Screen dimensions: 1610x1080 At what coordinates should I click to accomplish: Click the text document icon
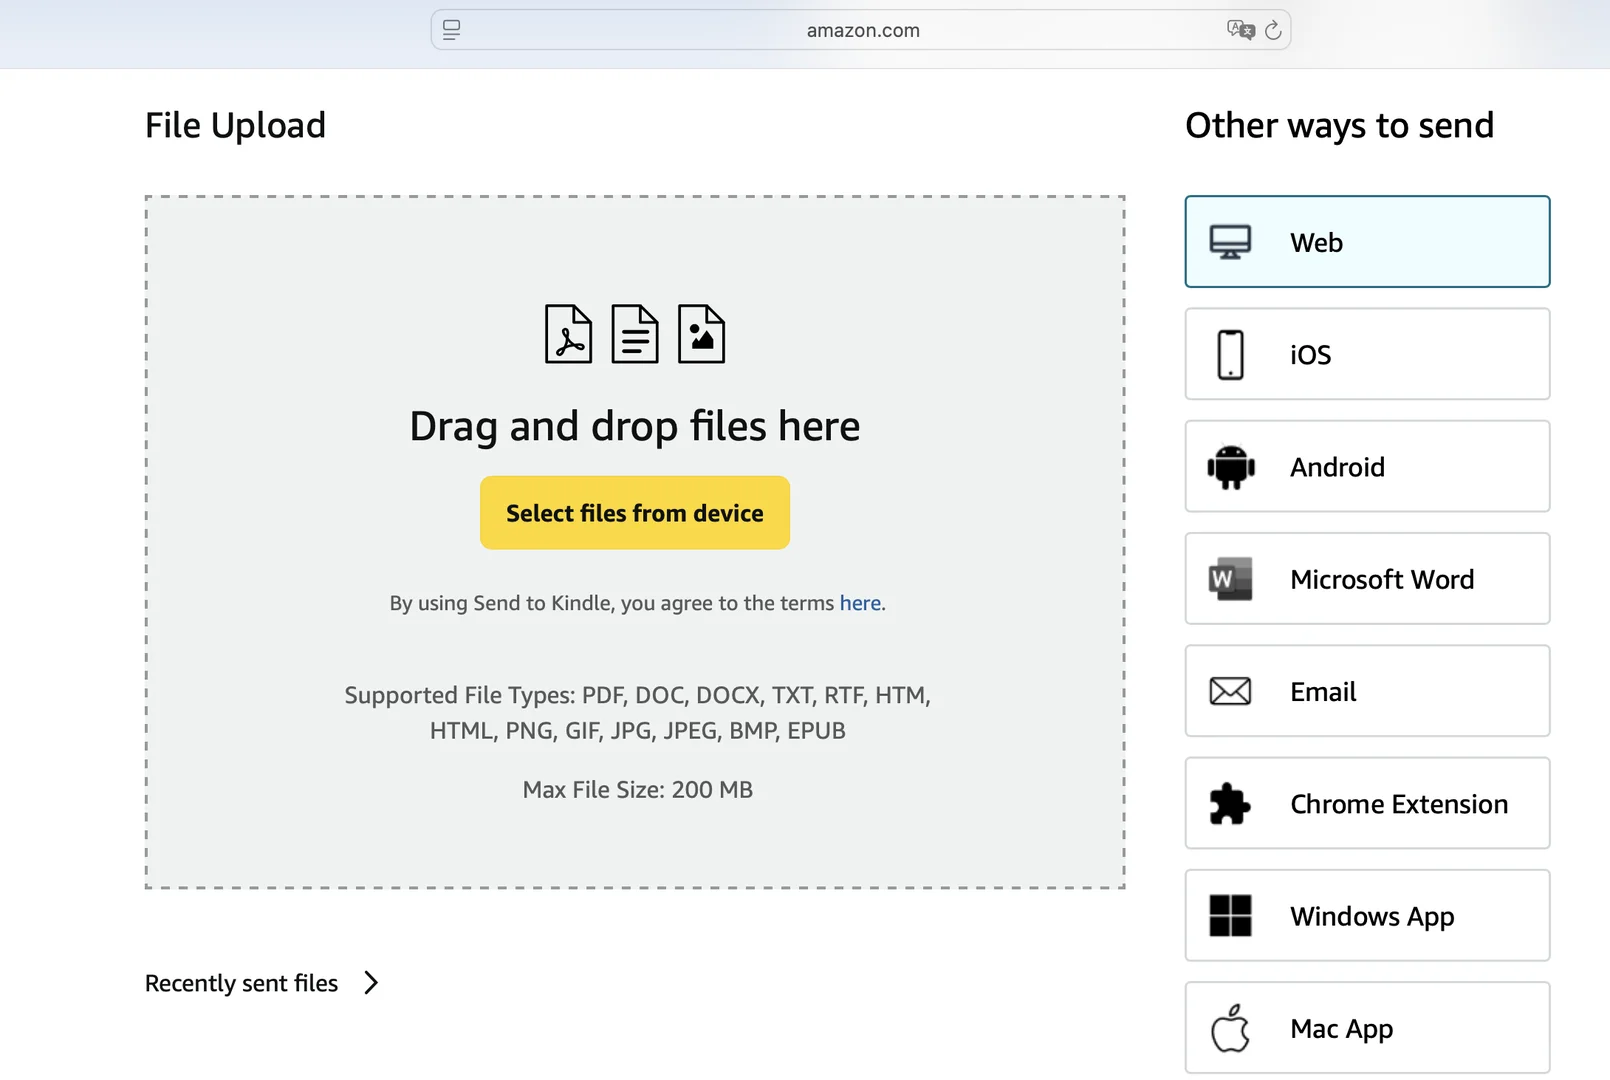pos(635,334)
